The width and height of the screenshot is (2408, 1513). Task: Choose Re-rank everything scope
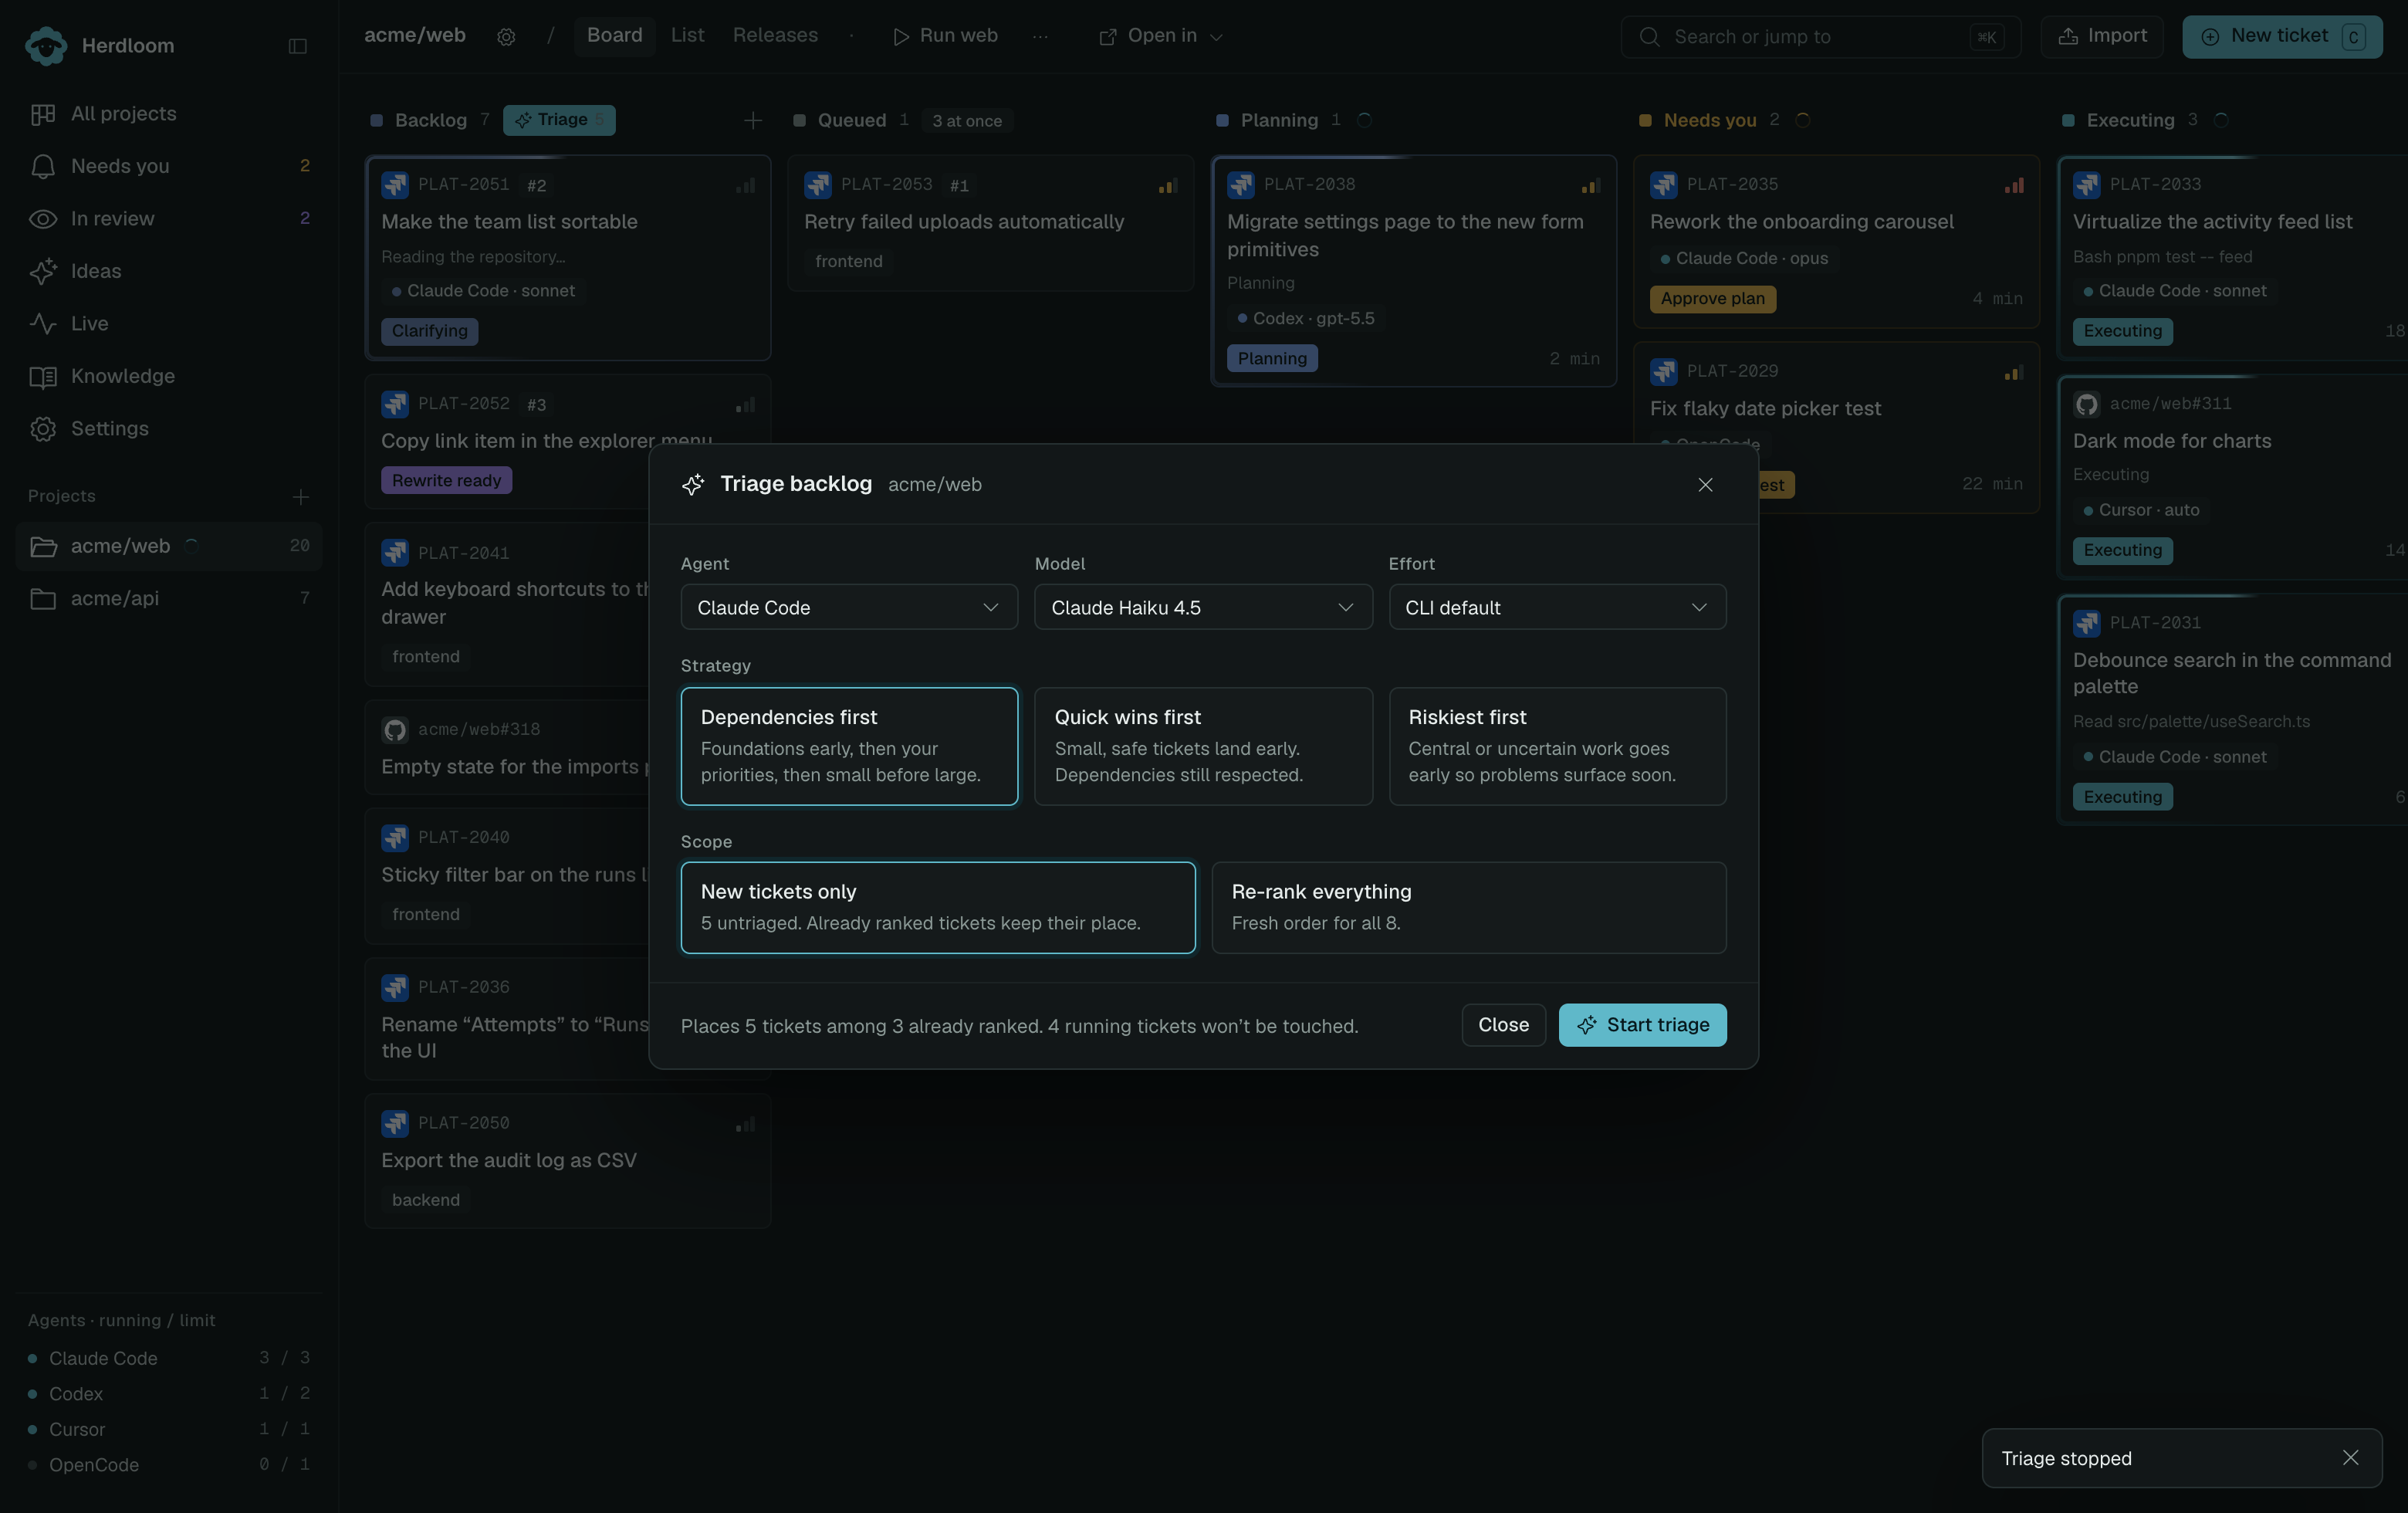point(1469,908)
